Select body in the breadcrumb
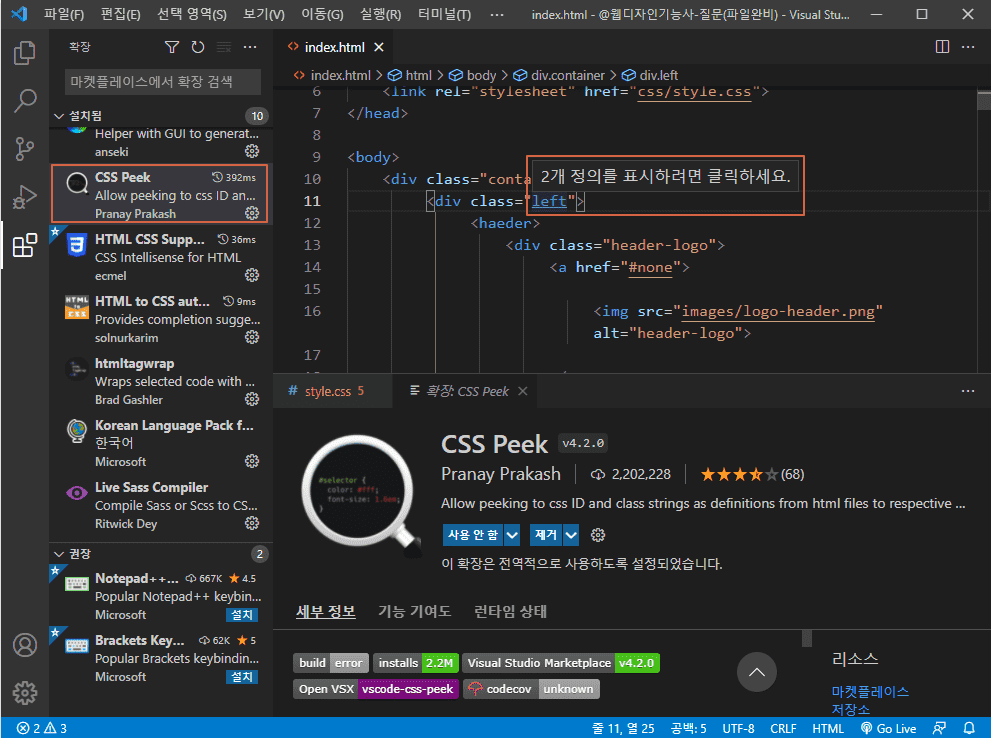The width and height of the screenshot is (991, 738). click(473, 75)
